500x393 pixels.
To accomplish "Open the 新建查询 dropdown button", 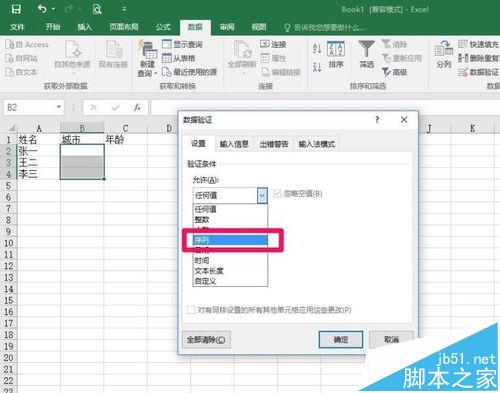I will click(x=147, y=58).
